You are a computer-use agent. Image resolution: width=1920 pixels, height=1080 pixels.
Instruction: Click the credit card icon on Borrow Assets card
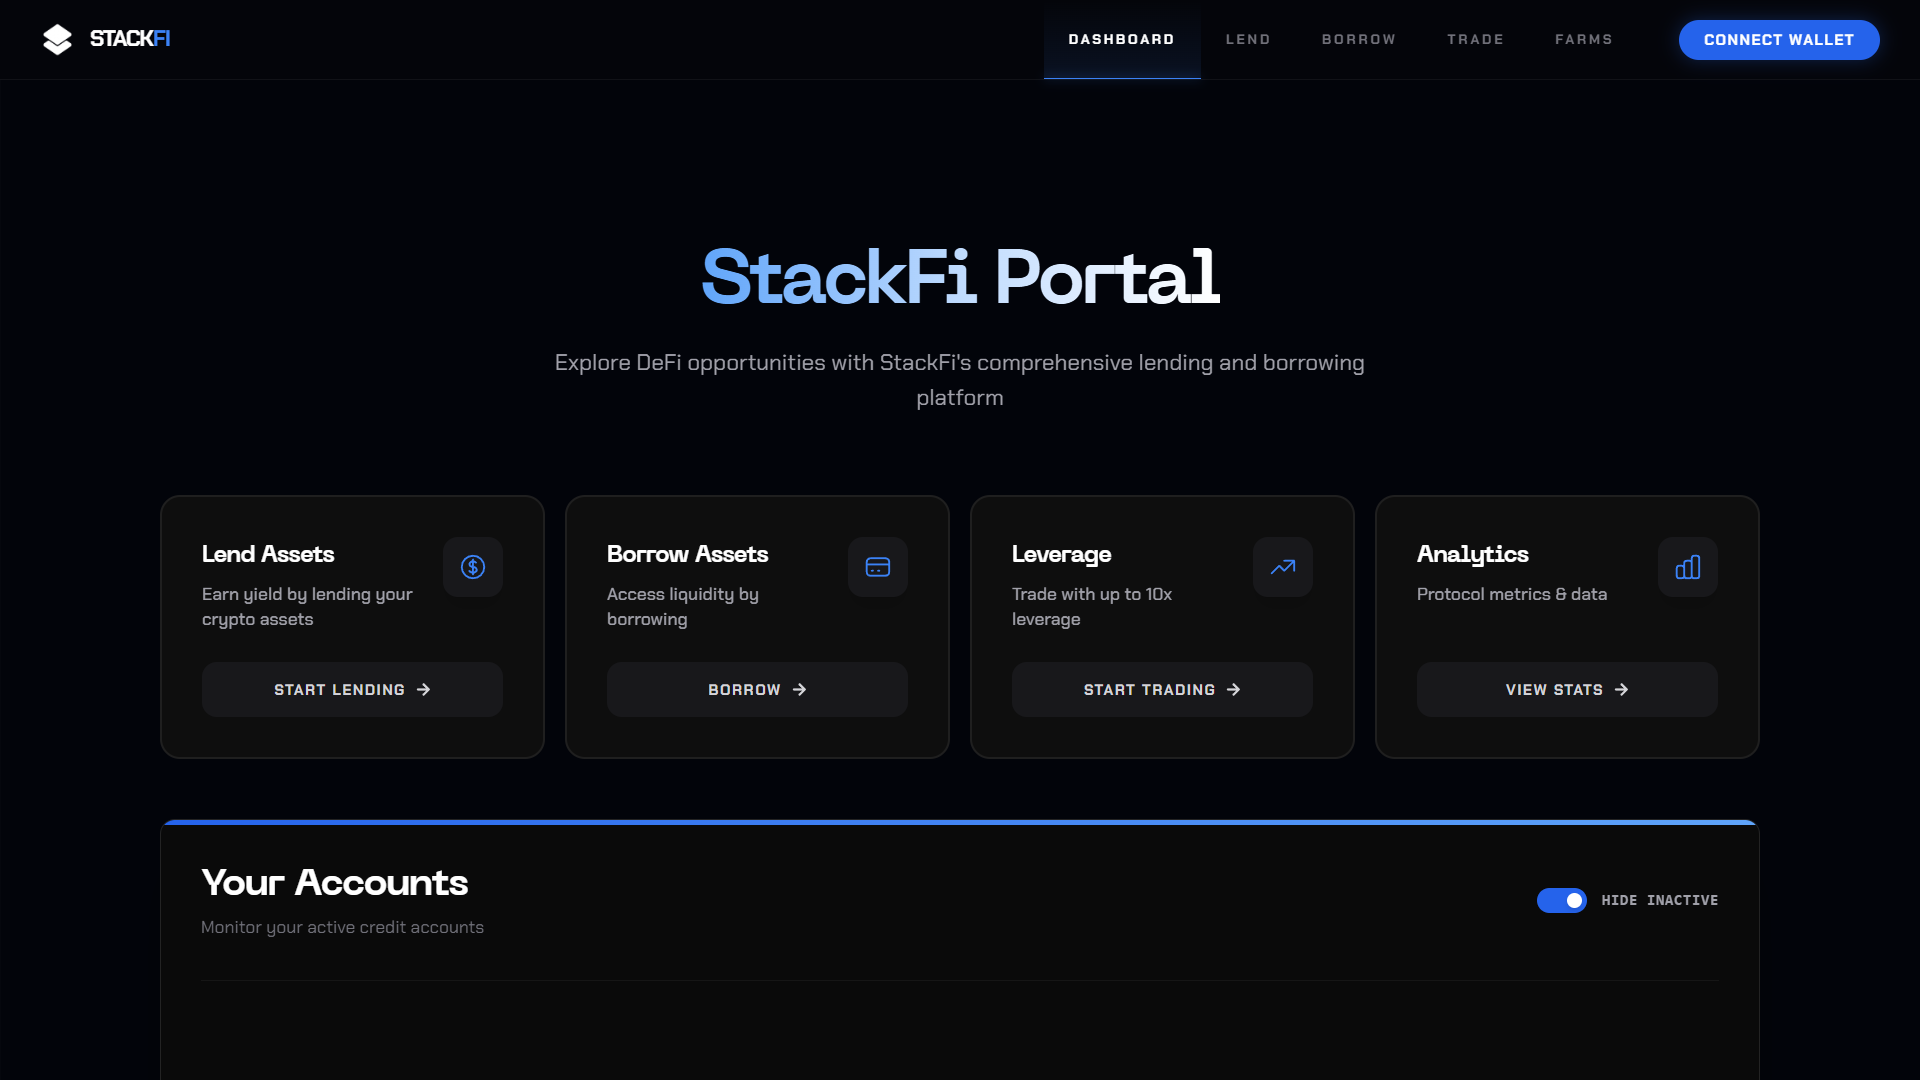[x=878, y=567]
